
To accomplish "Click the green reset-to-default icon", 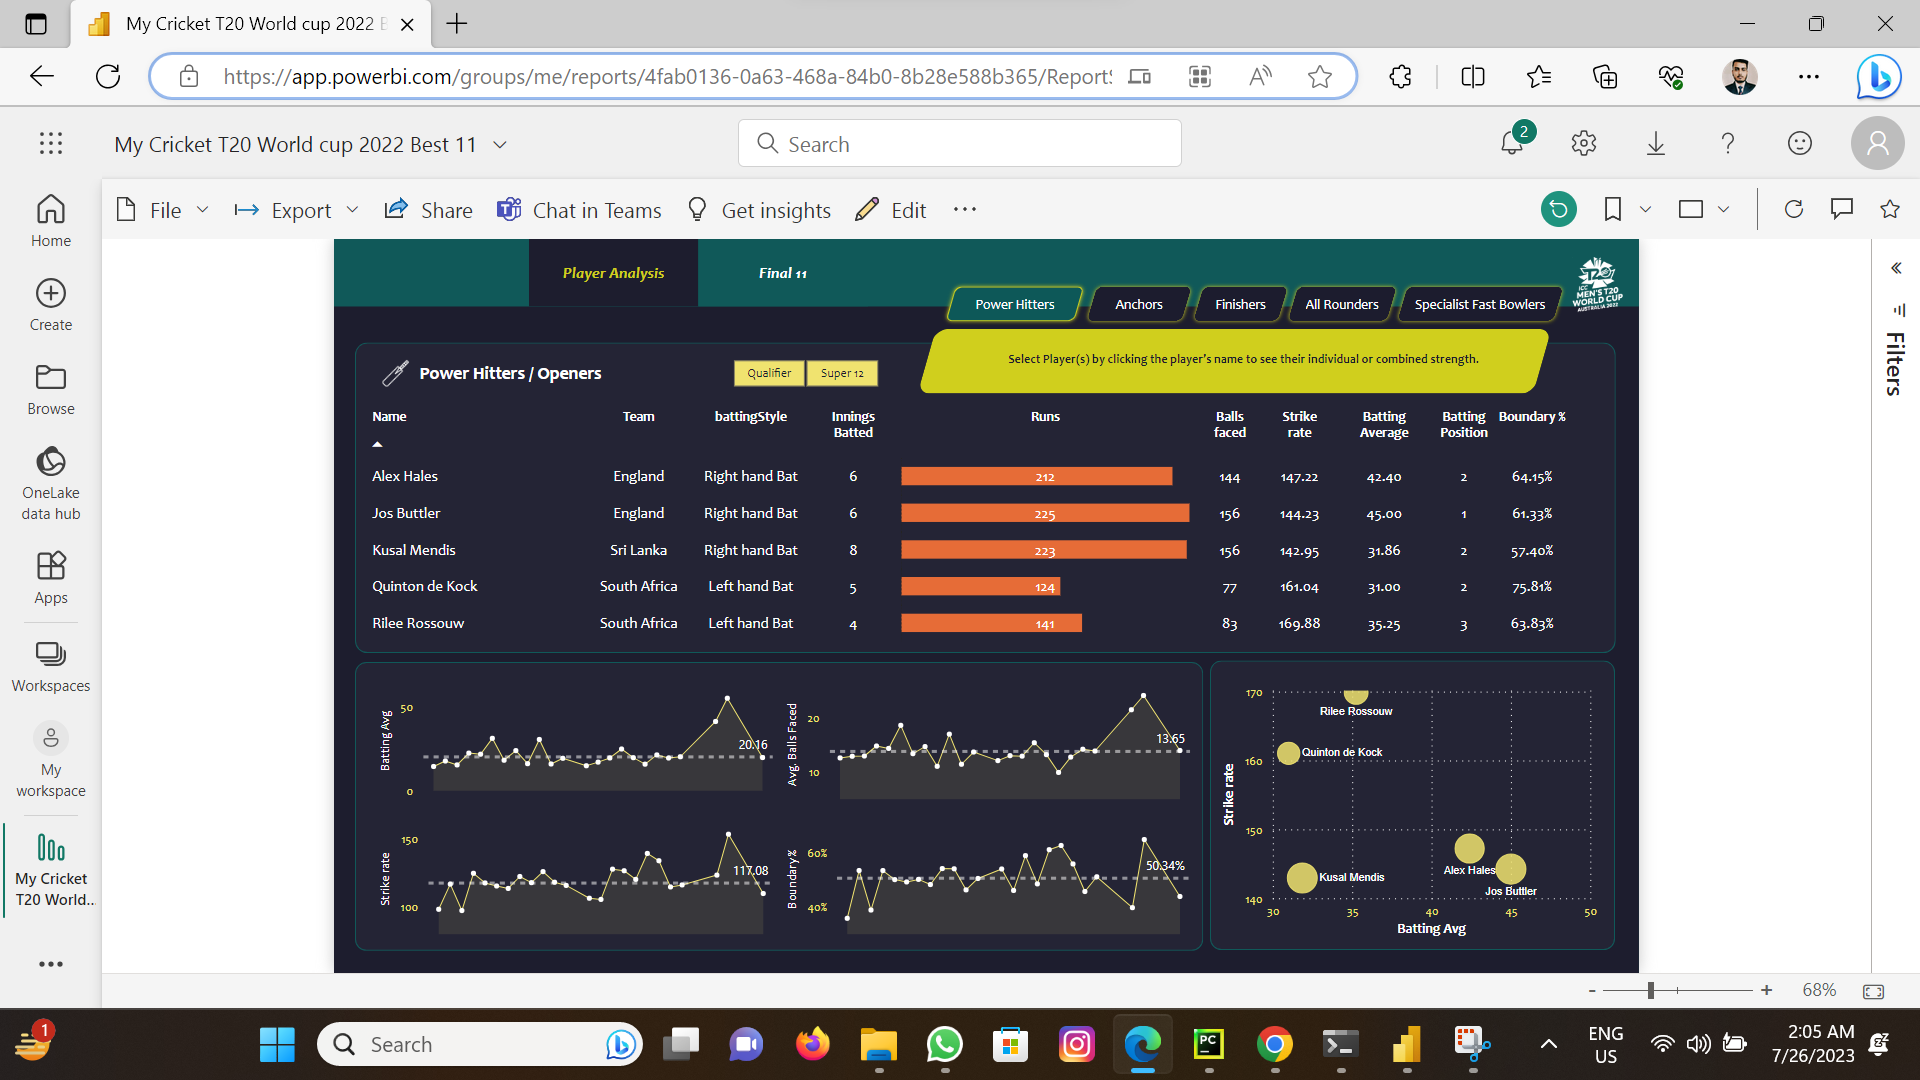I will [1558, 209].
